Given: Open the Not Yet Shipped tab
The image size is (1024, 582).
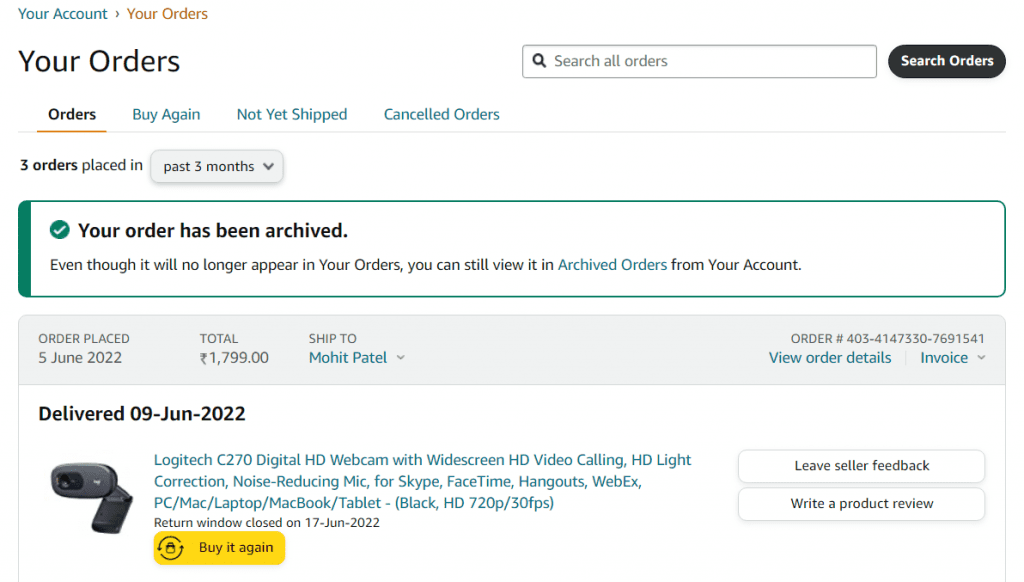Looking at the screenshot, I should (292, 114).
